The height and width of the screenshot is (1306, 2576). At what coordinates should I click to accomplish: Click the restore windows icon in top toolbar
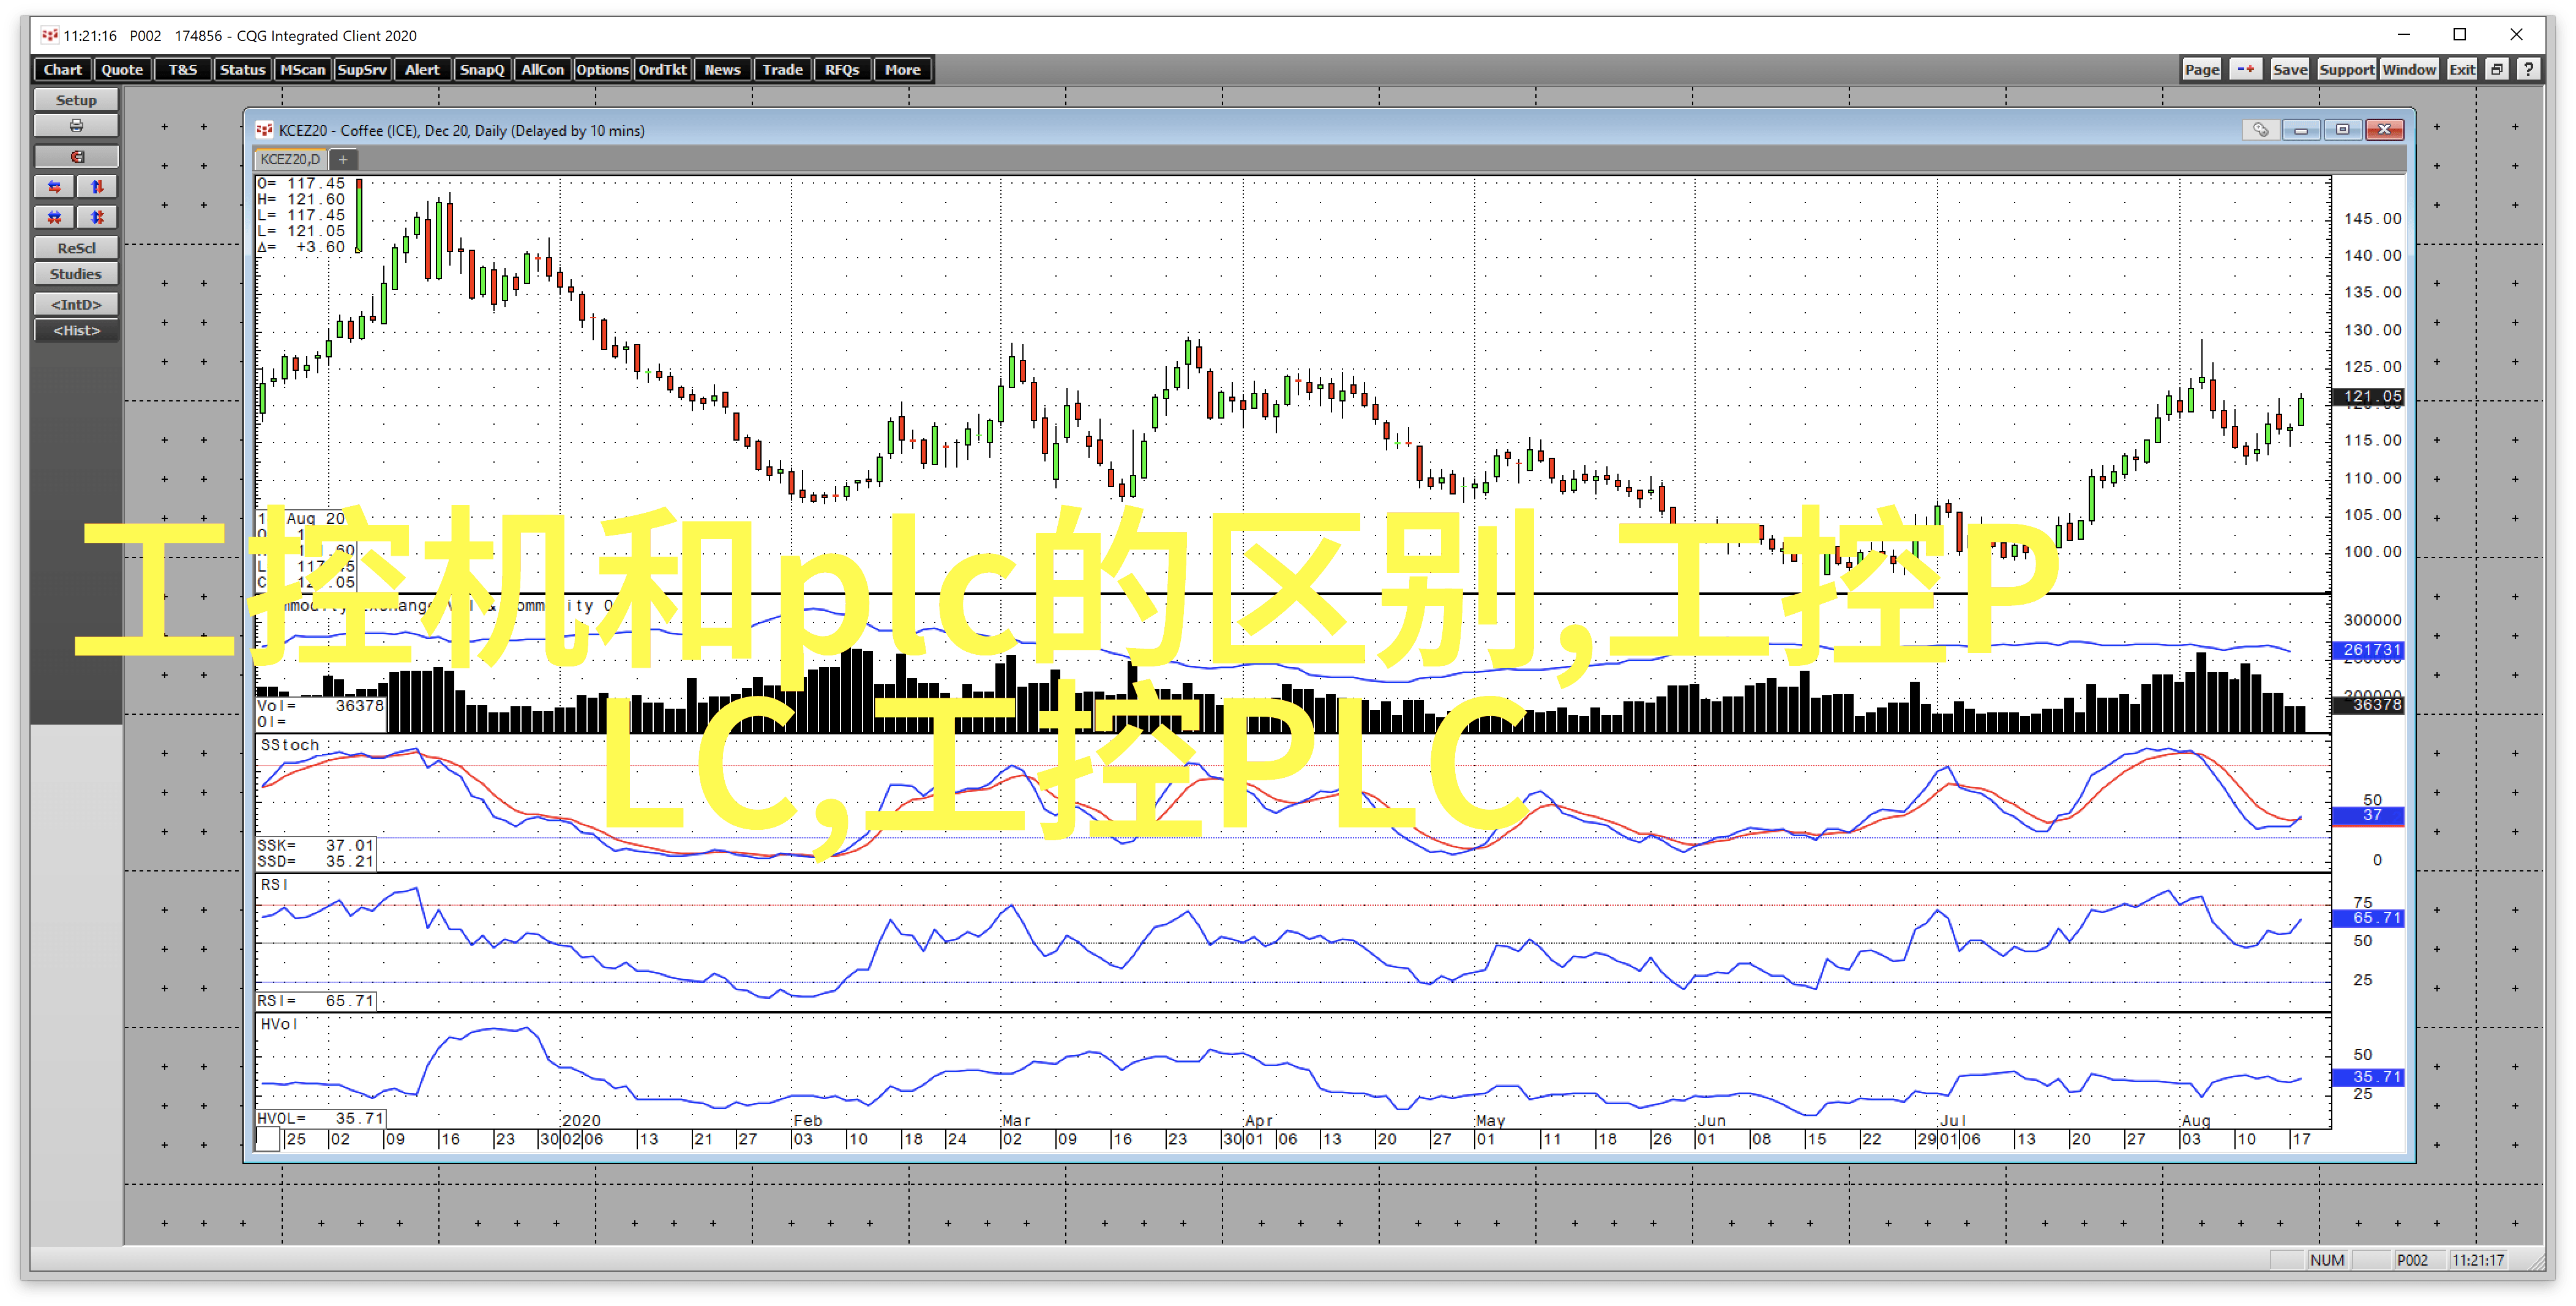(2497, 69)
